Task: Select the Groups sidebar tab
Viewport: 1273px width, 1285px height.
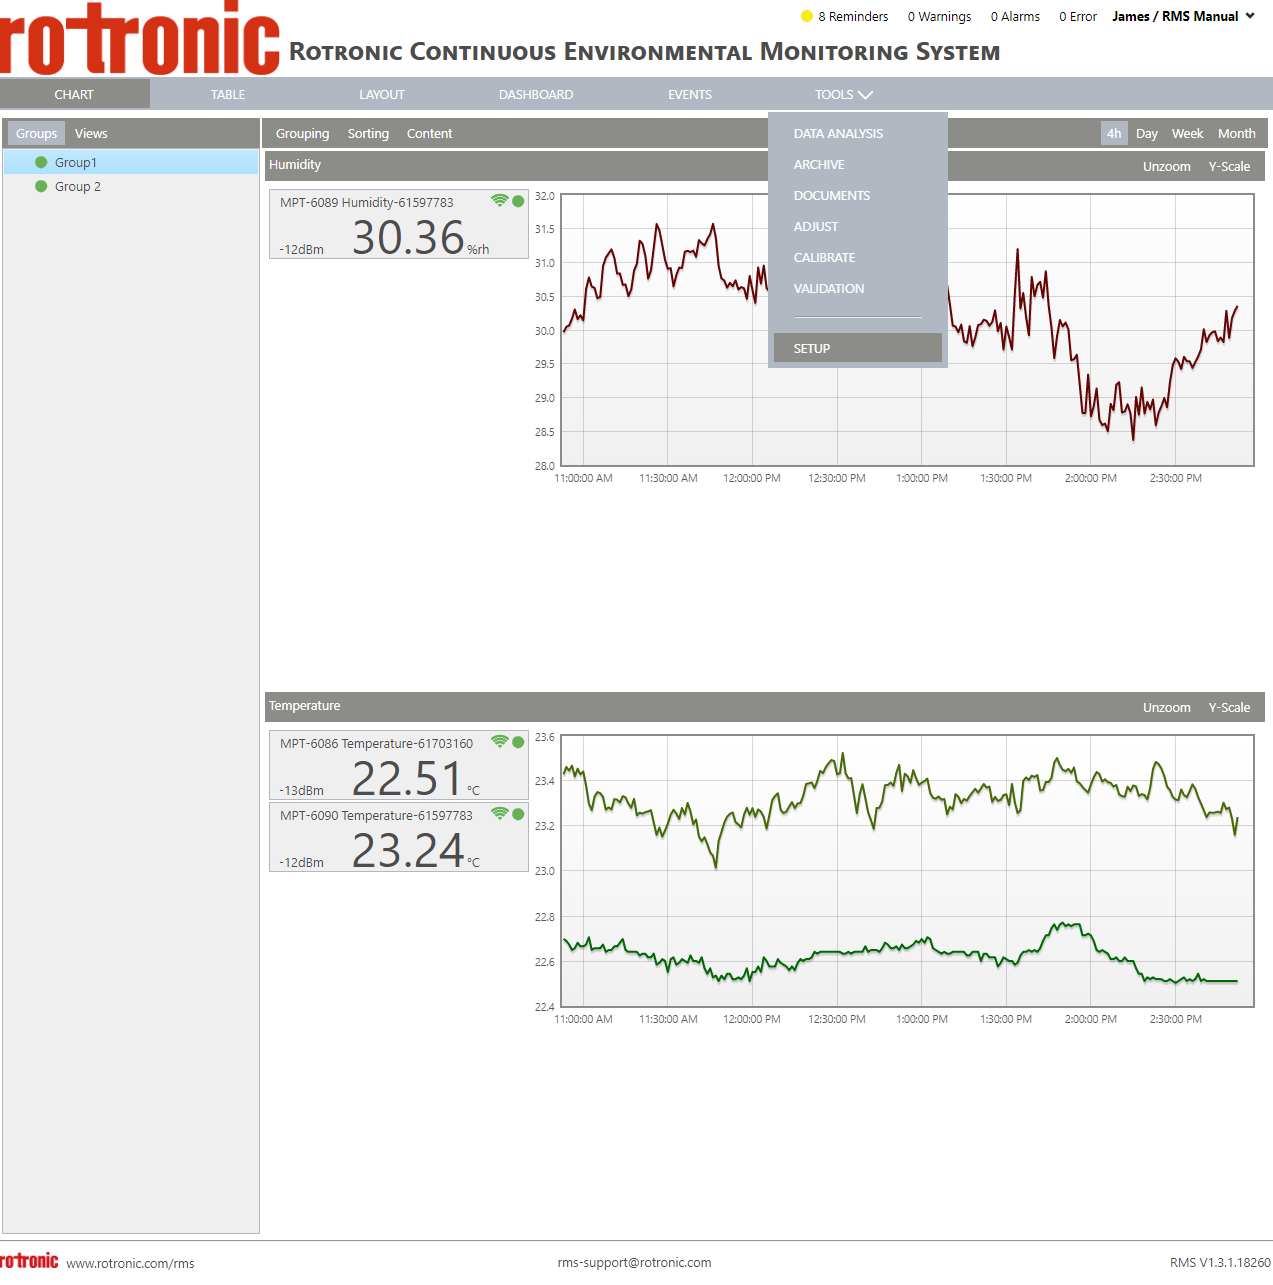Action: [36, 133]
